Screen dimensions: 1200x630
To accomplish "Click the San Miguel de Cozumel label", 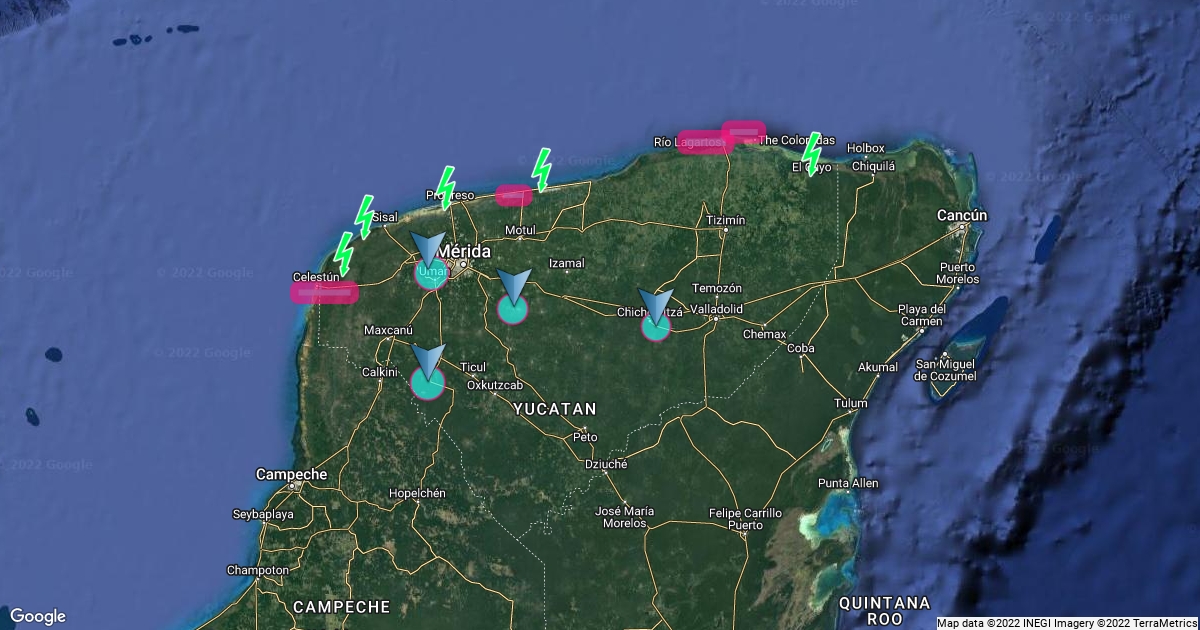I will coord(946,368).
